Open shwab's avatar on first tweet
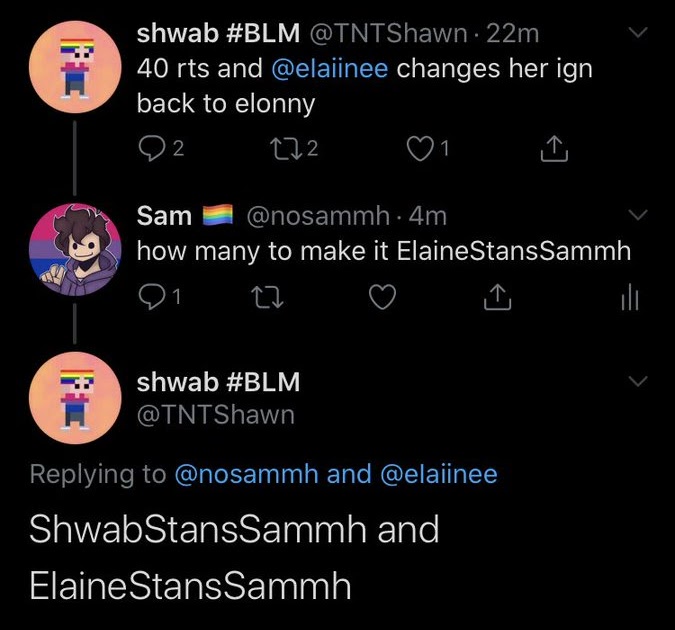The height and width of the screenshot is (630, 675). click(x=75, y=67)
